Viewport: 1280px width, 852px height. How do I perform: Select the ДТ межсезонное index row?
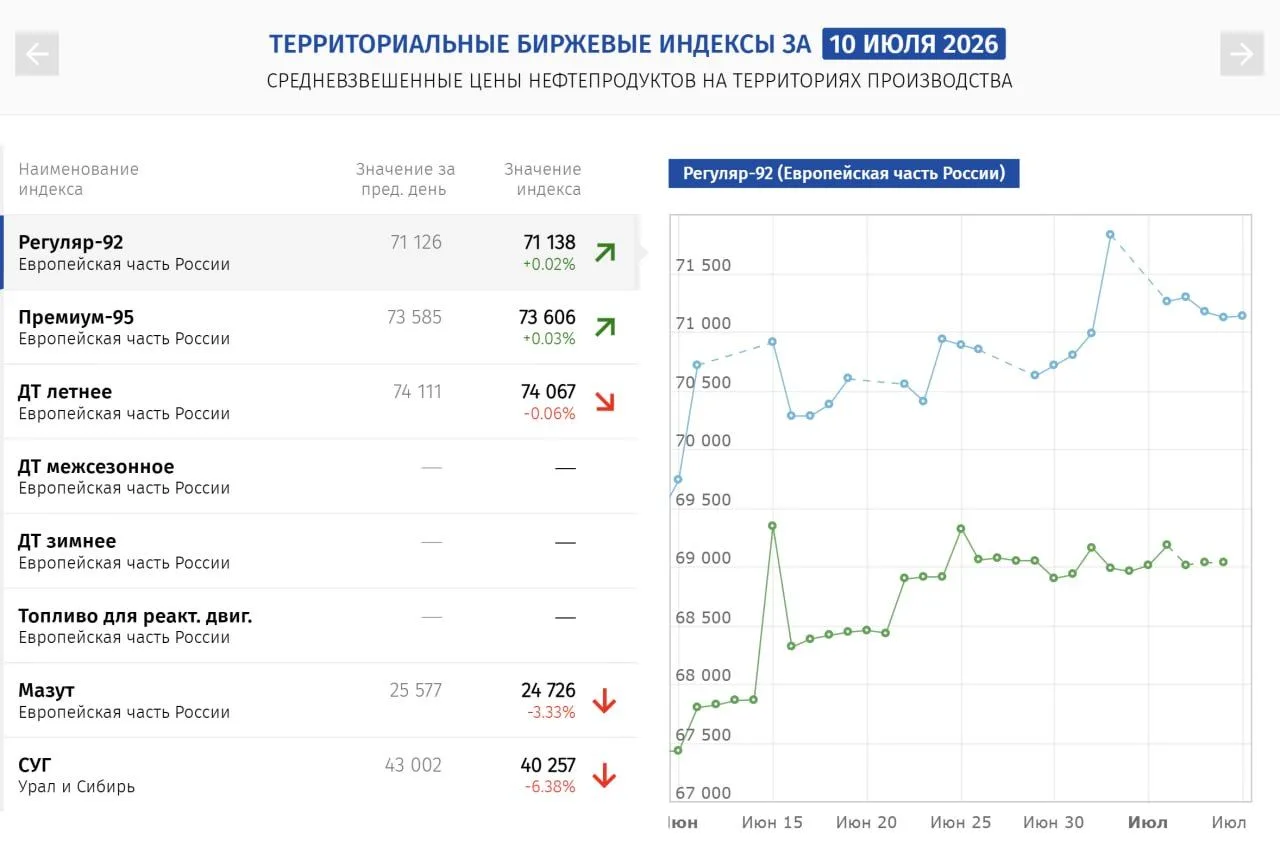click(320, 477)
